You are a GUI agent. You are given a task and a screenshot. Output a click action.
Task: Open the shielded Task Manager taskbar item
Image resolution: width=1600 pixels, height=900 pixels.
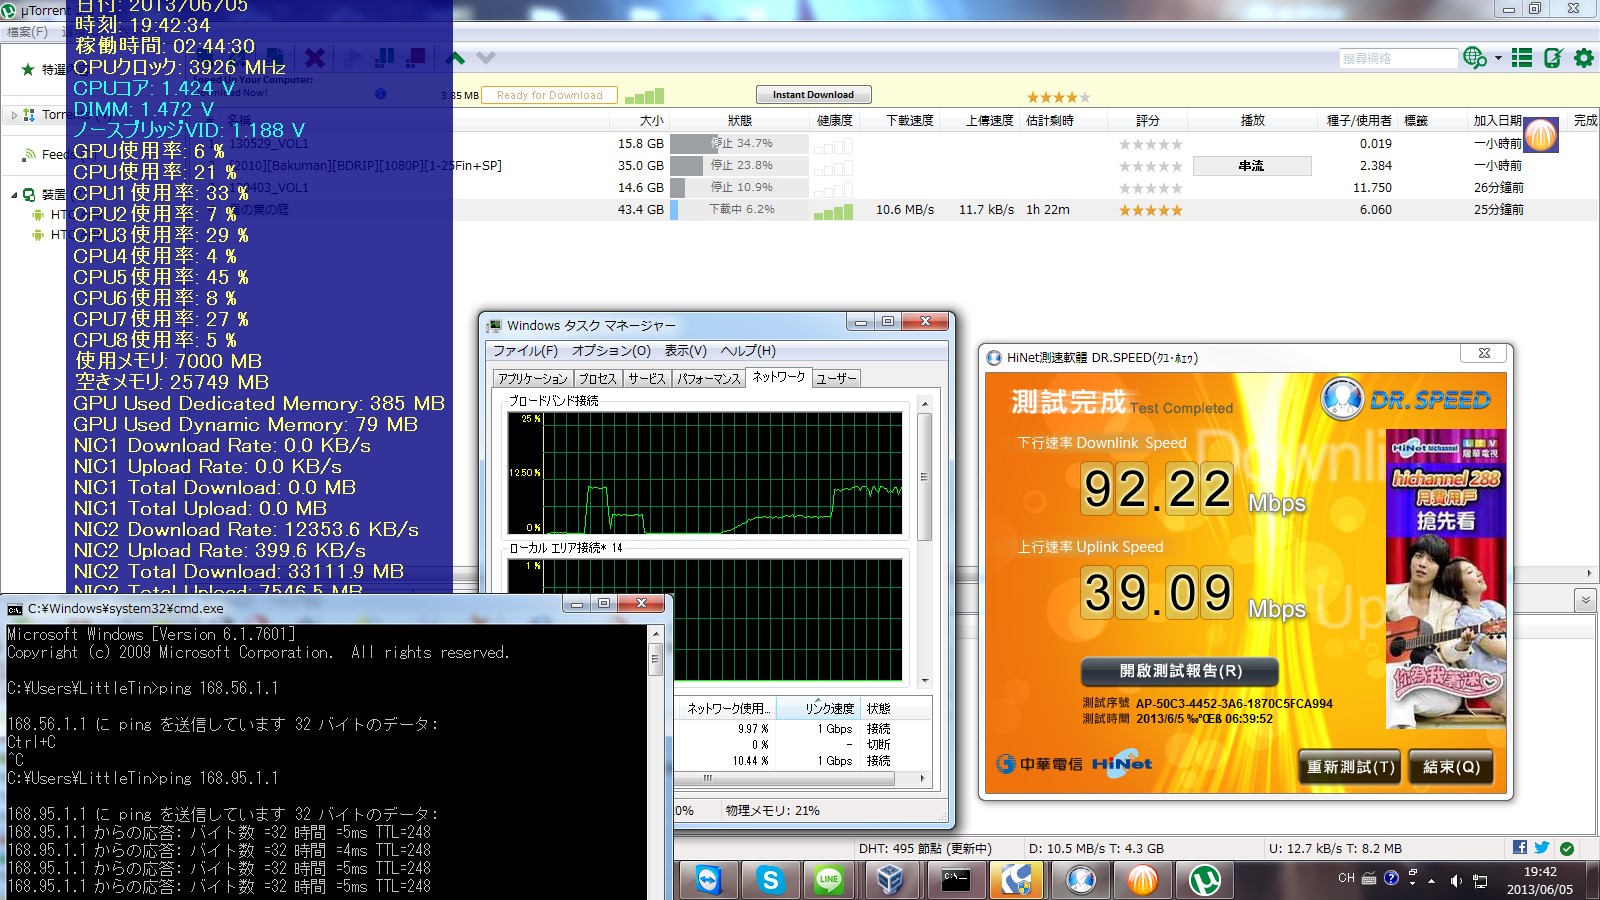click(x=1017, y=880)
